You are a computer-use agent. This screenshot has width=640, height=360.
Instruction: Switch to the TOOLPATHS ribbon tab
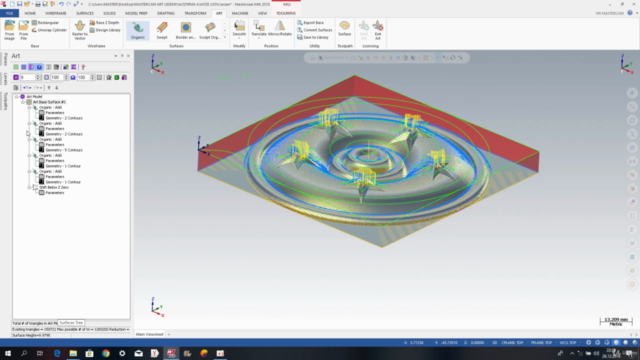point(286,13)
